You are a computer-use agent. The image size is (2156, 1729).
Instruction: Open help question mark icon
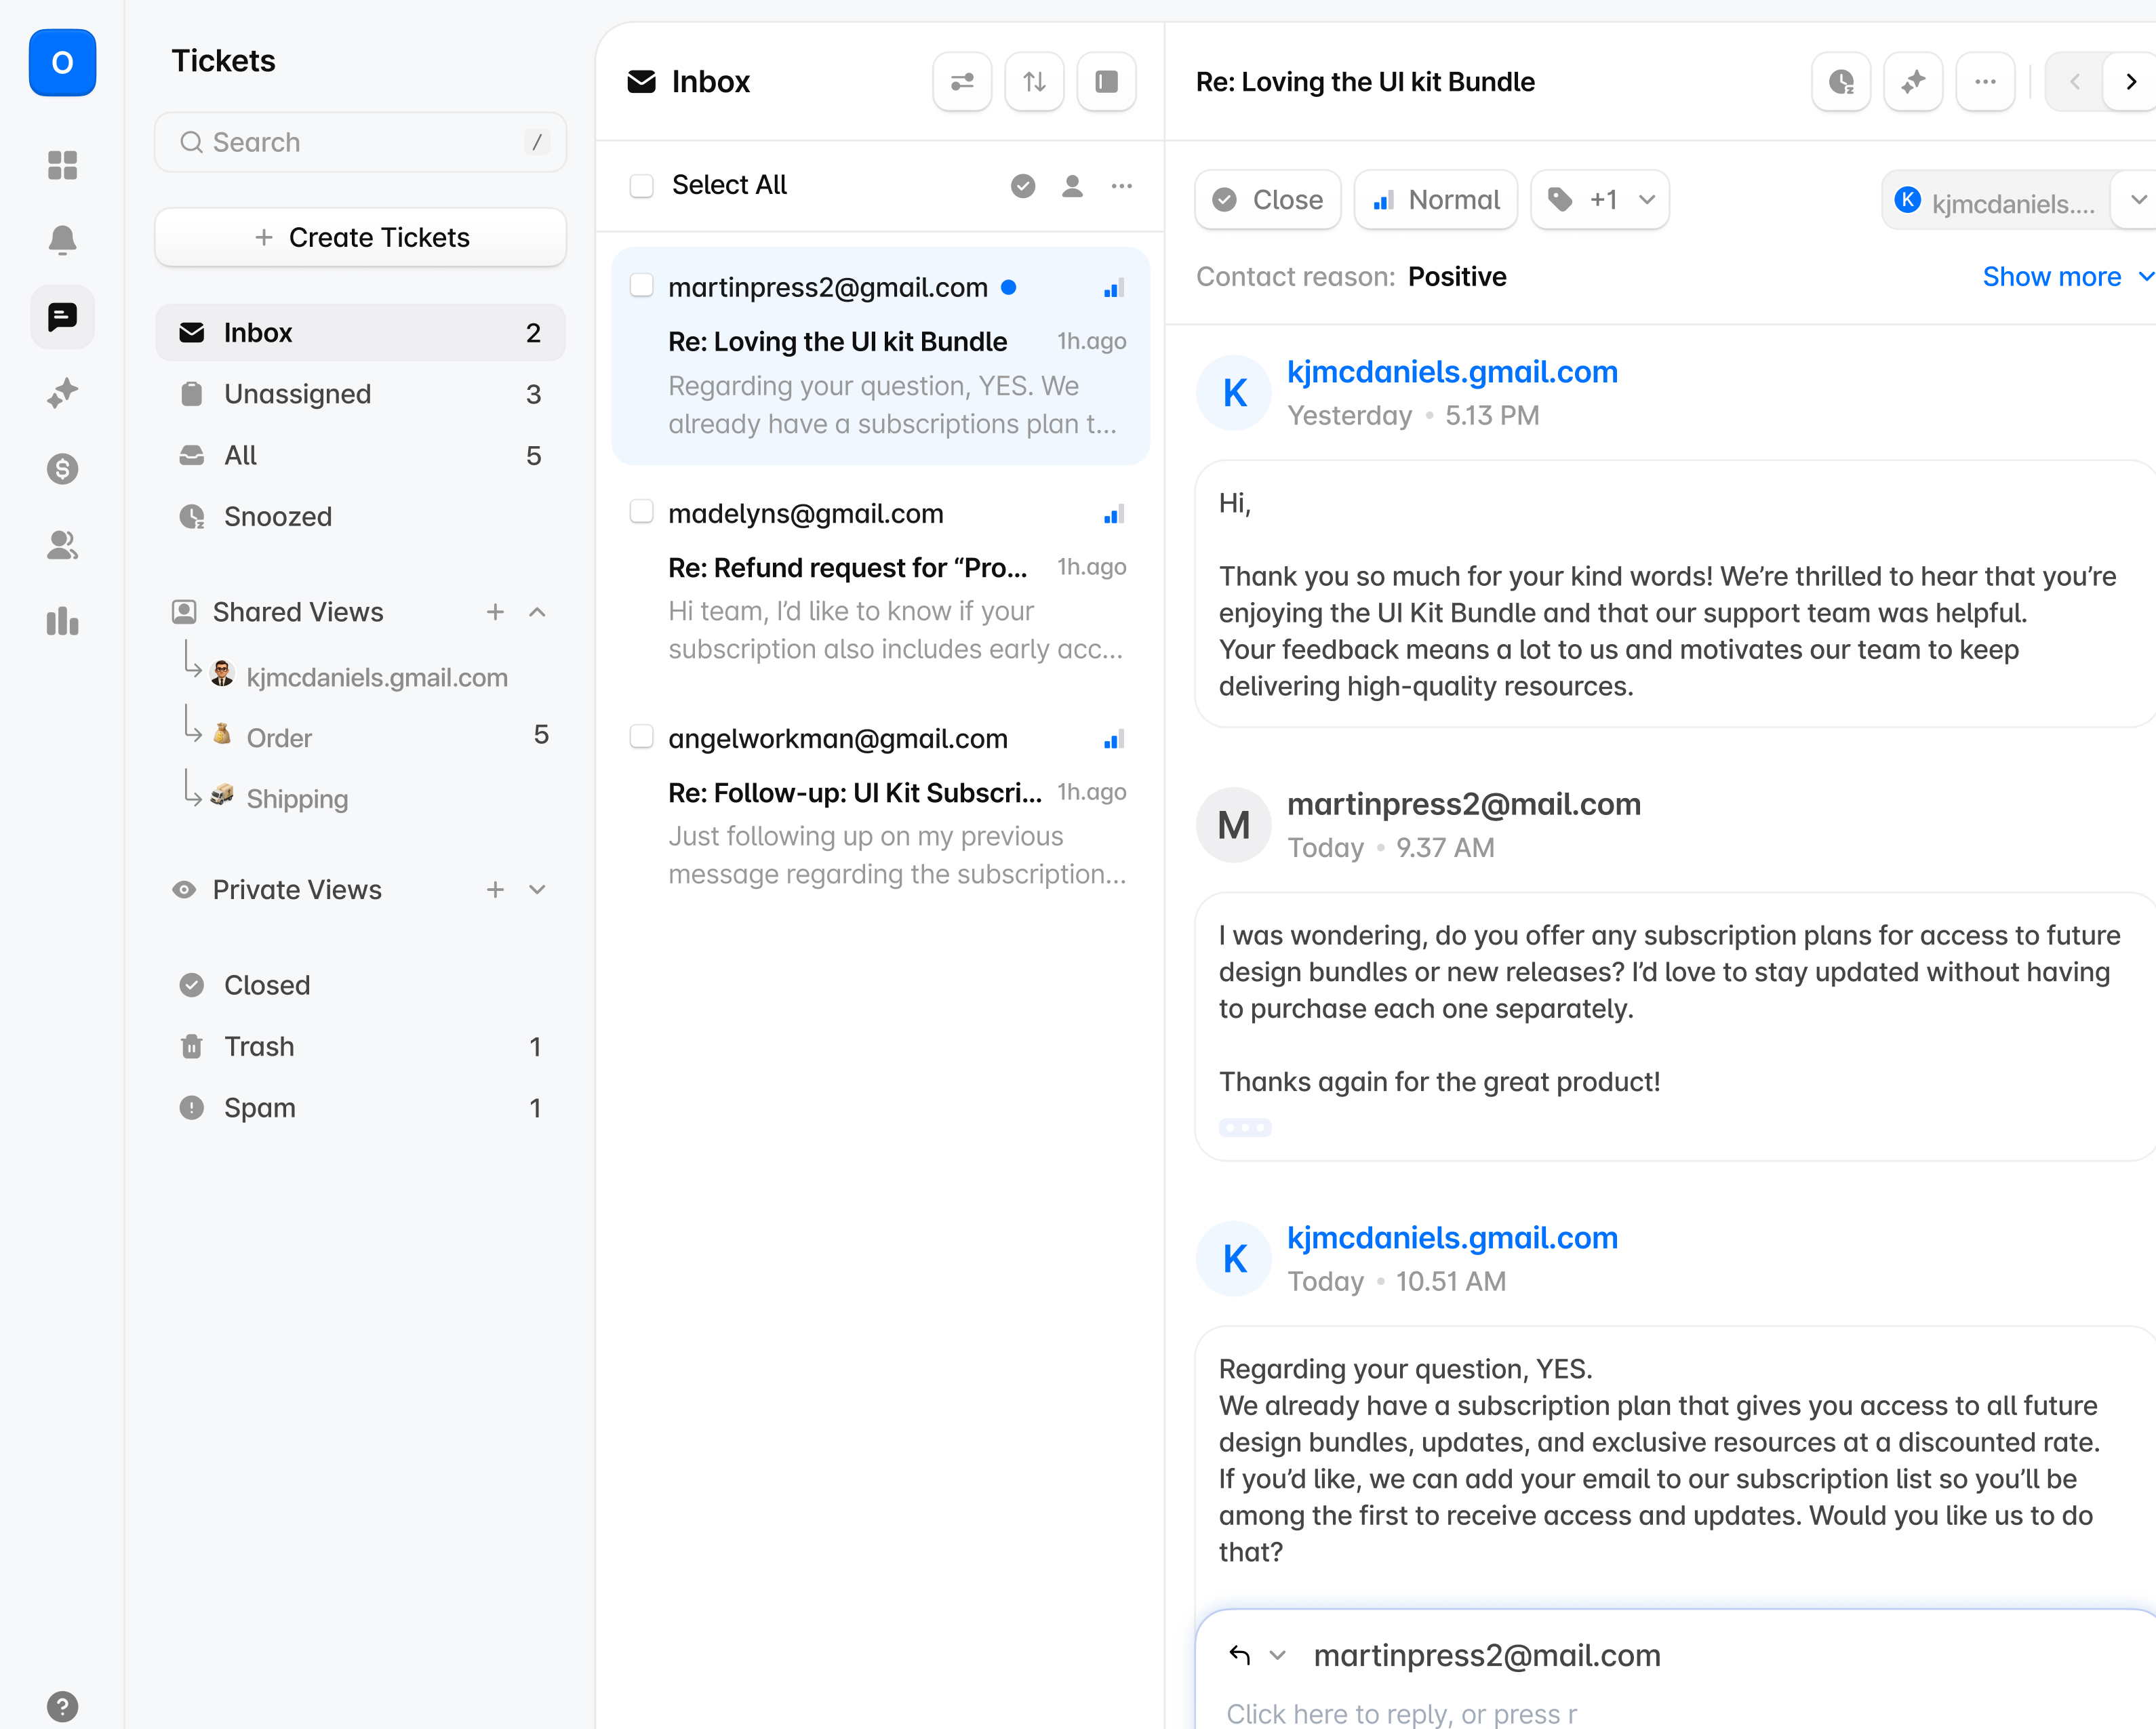[x=62, y=1706]
